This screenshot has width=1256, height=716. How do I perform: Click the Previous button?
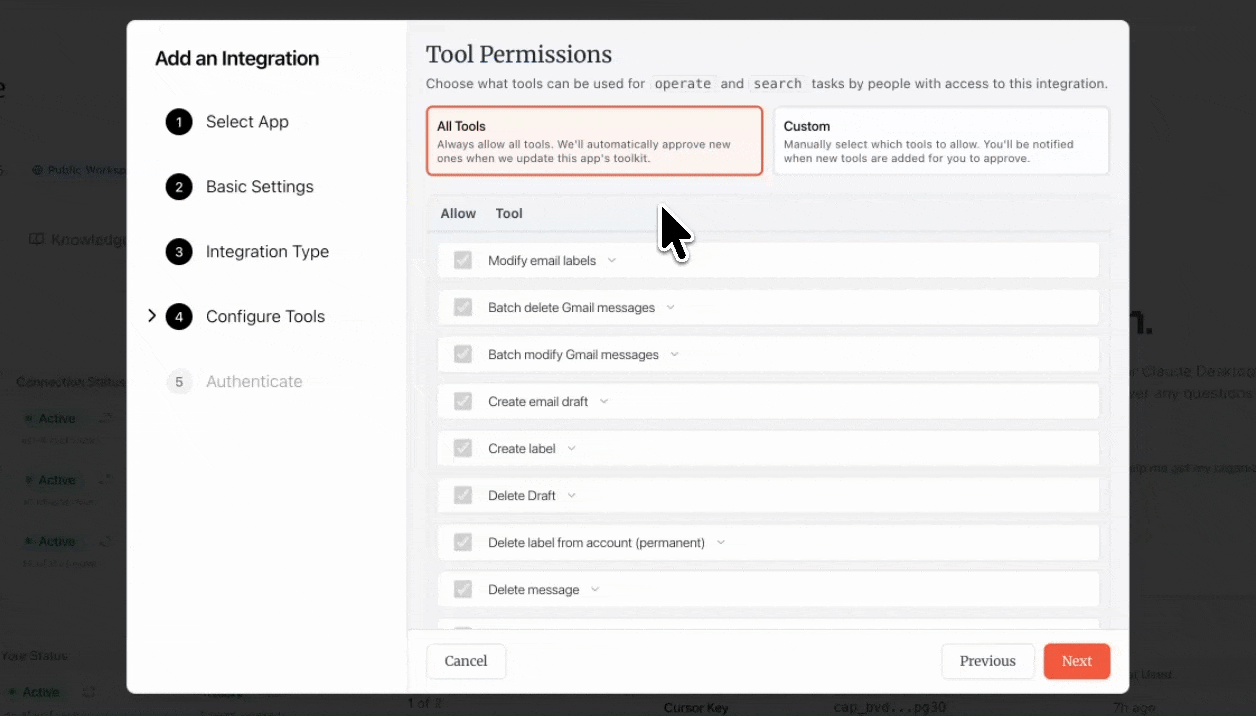pos(987,661)
